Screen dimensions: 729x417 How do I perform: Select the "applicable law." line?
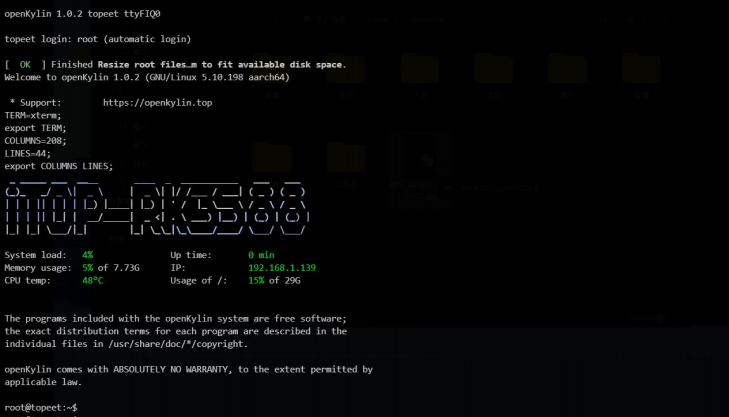43,382
